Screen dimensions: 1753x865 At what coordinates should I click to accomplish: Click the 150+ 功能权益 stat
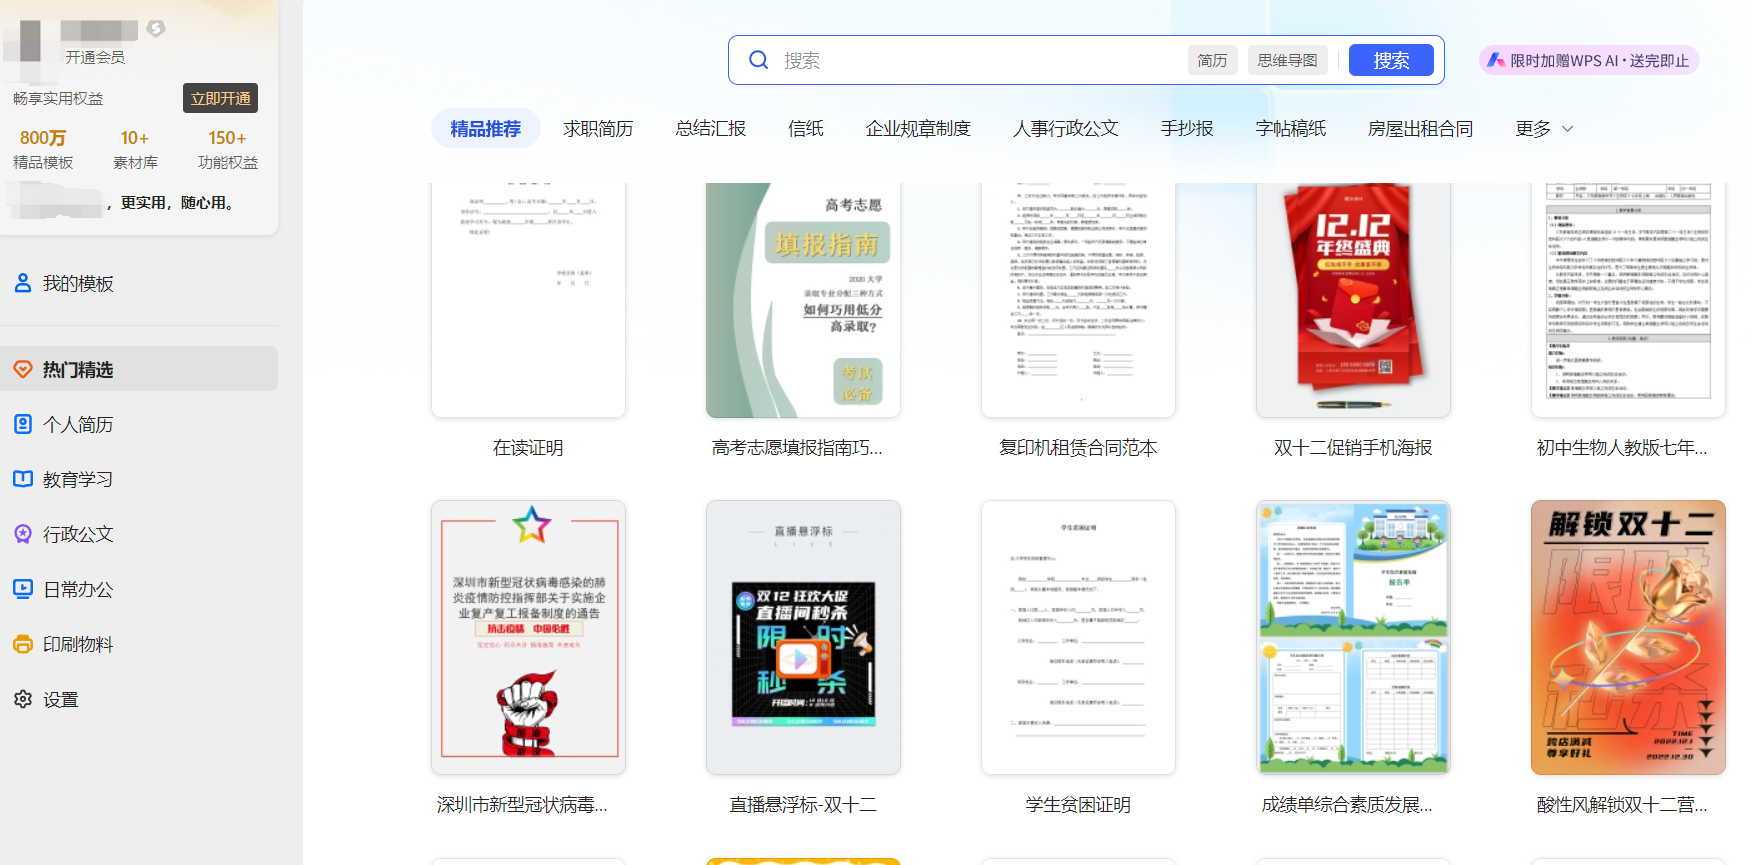[x=228, y=149]
